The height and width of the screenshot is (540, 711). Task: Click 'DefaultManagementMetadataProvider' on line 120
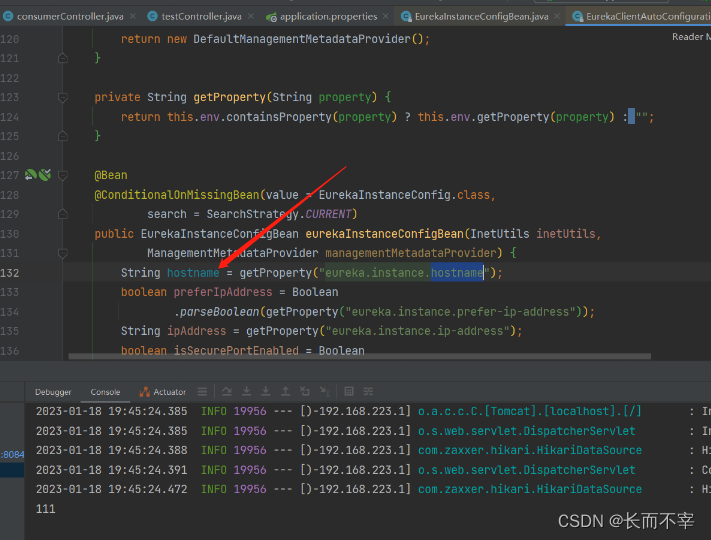coord(302,39)
